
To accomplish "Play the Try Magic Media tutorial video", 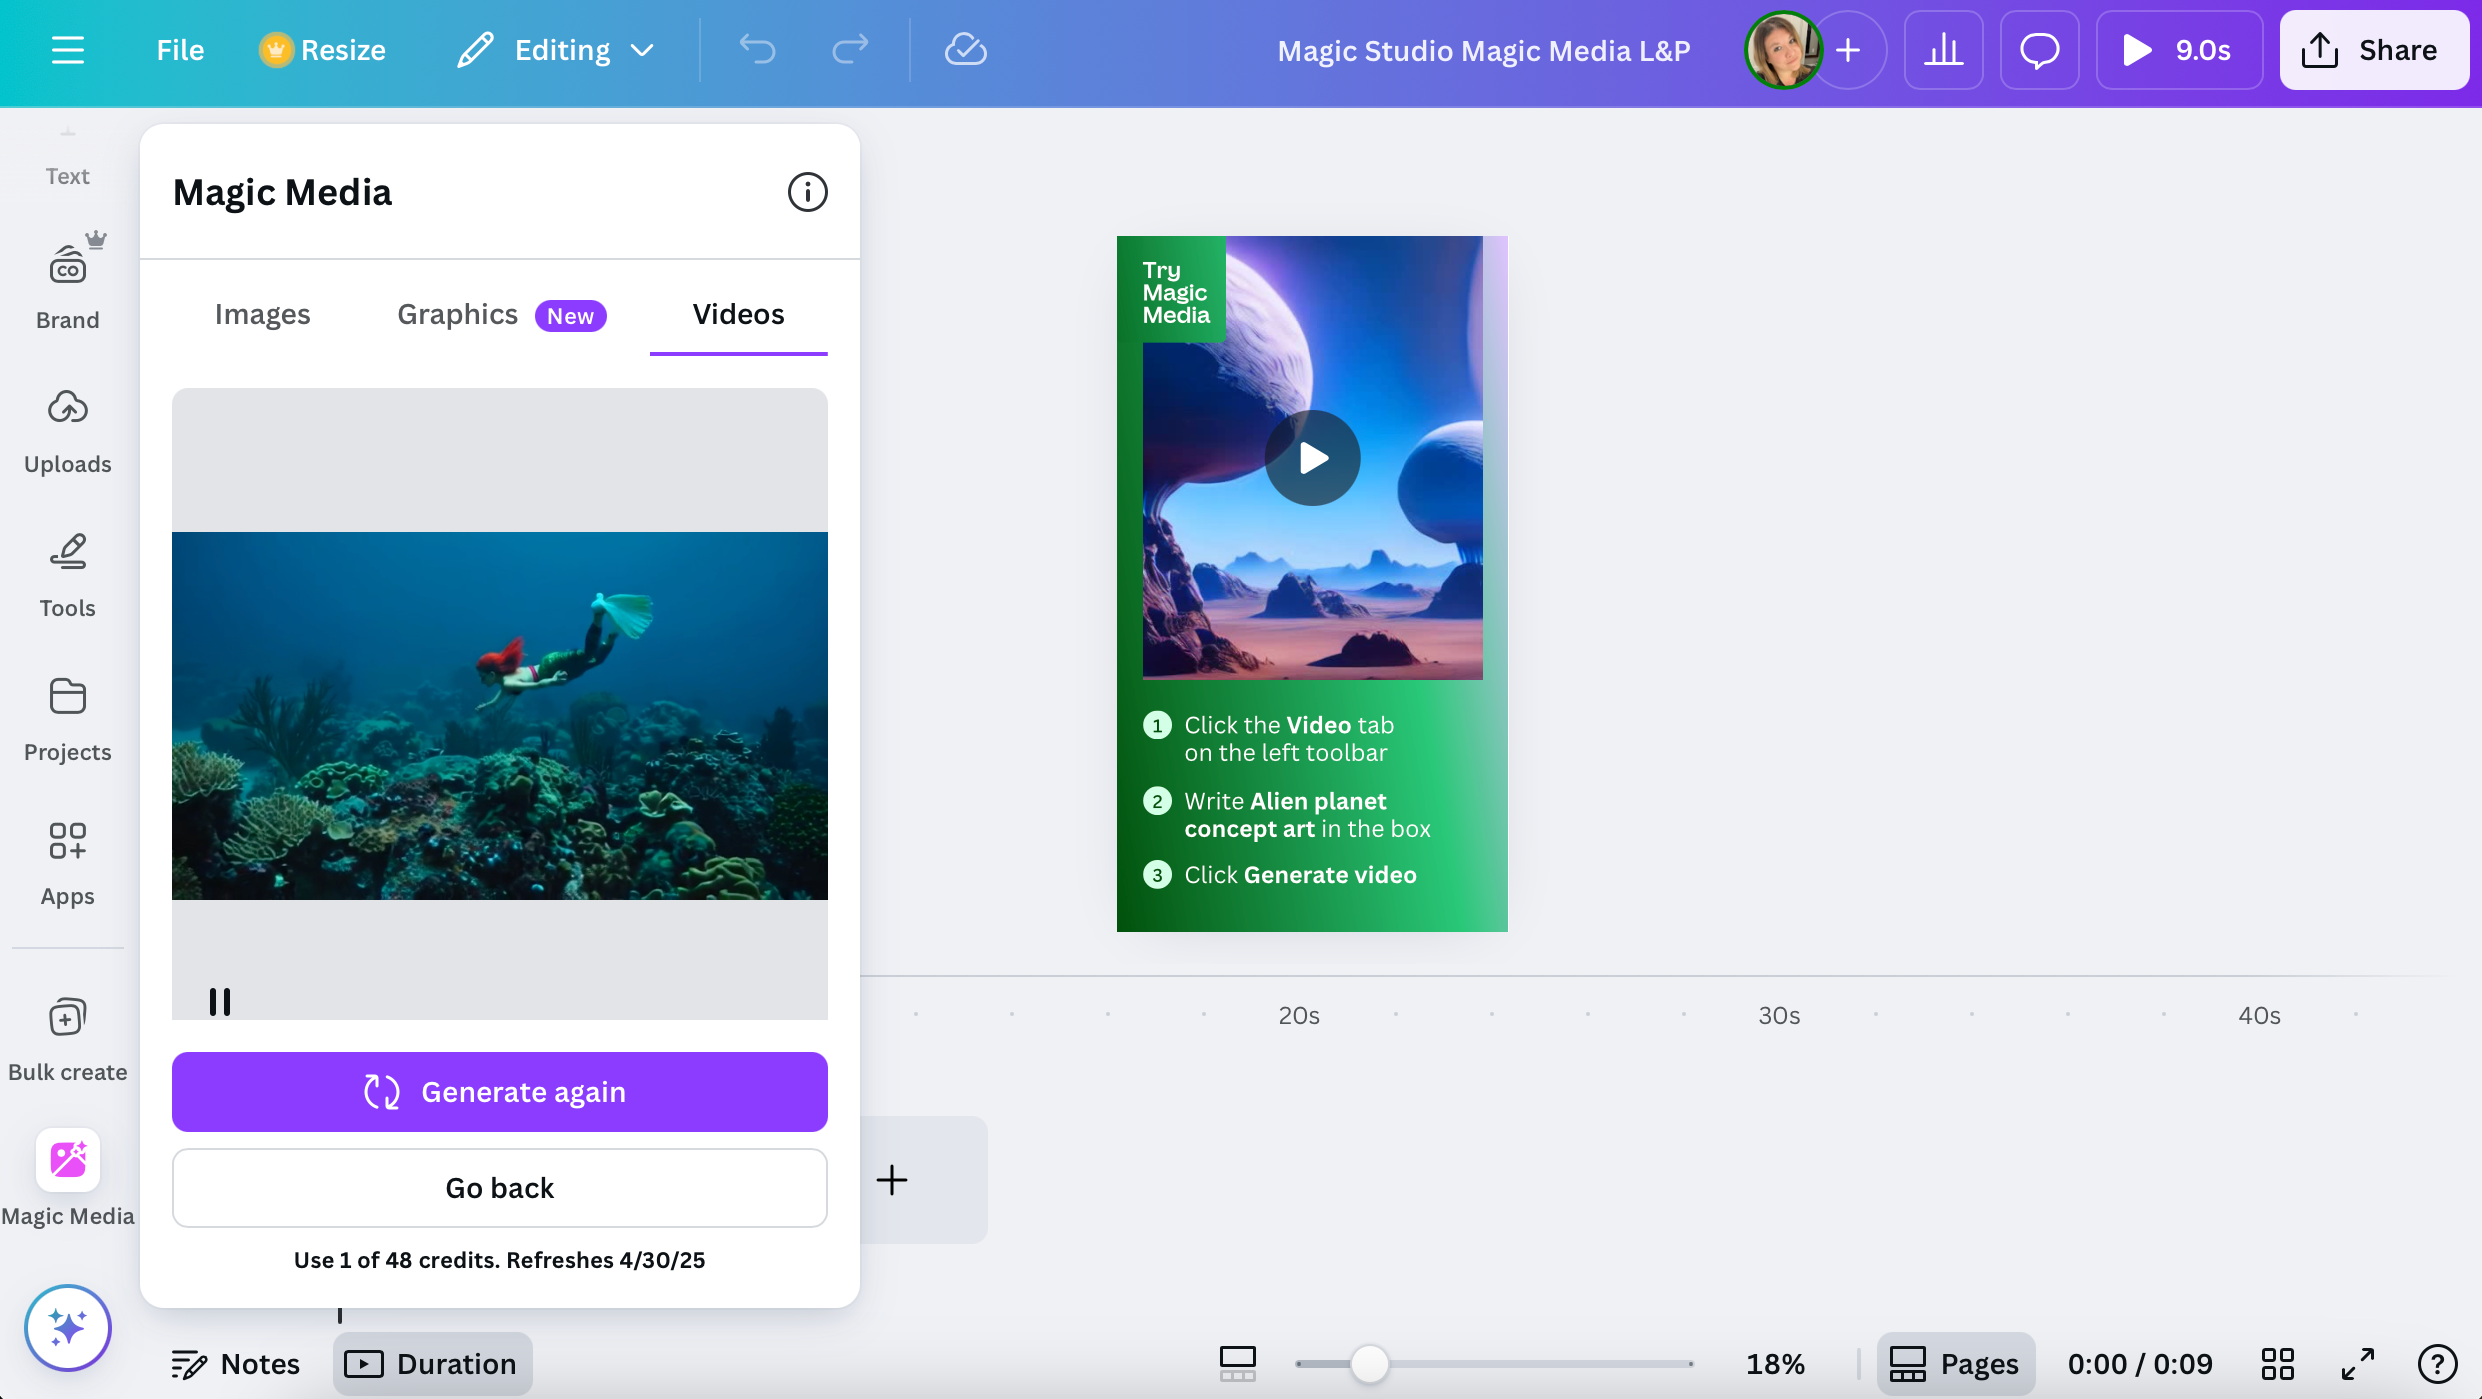I will 1312,457.
